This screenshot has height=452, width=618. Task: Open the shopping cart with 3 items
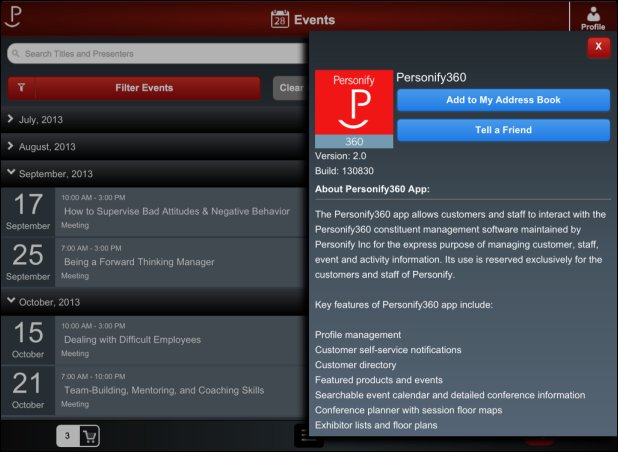point(78,436)
